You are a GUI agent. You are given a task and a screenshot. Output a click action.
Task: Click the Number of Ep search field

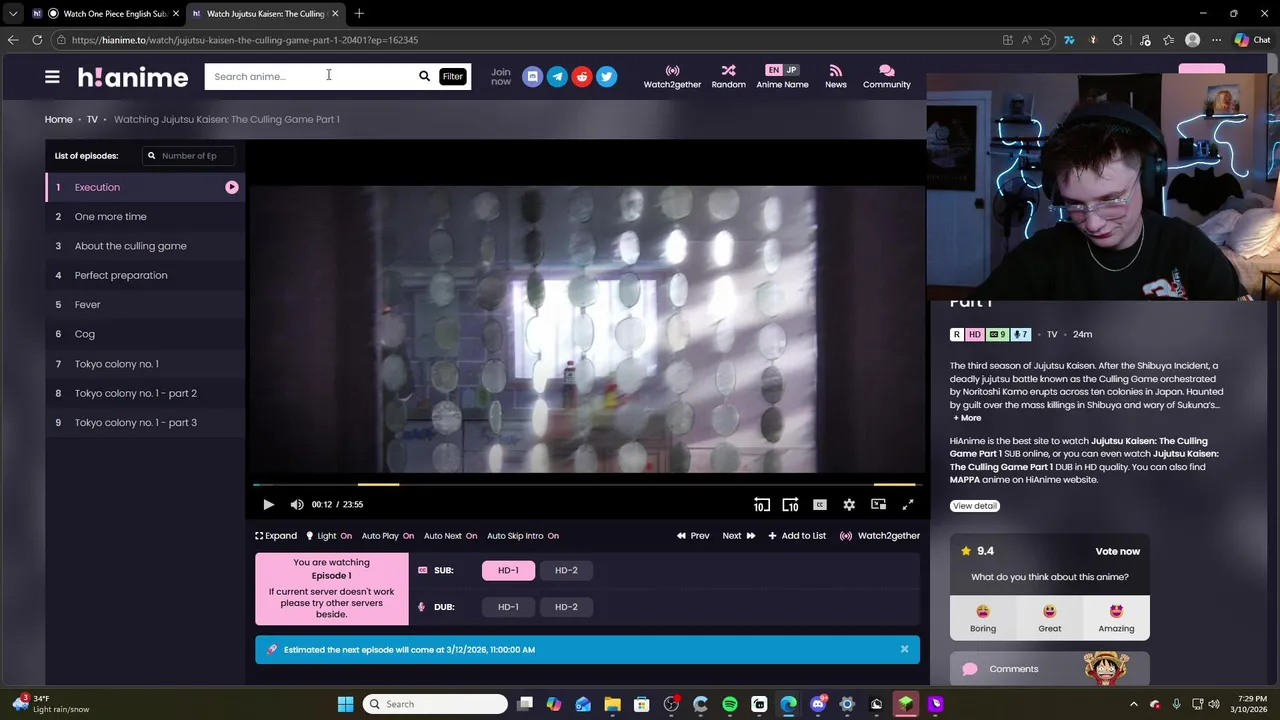[189, 156]
